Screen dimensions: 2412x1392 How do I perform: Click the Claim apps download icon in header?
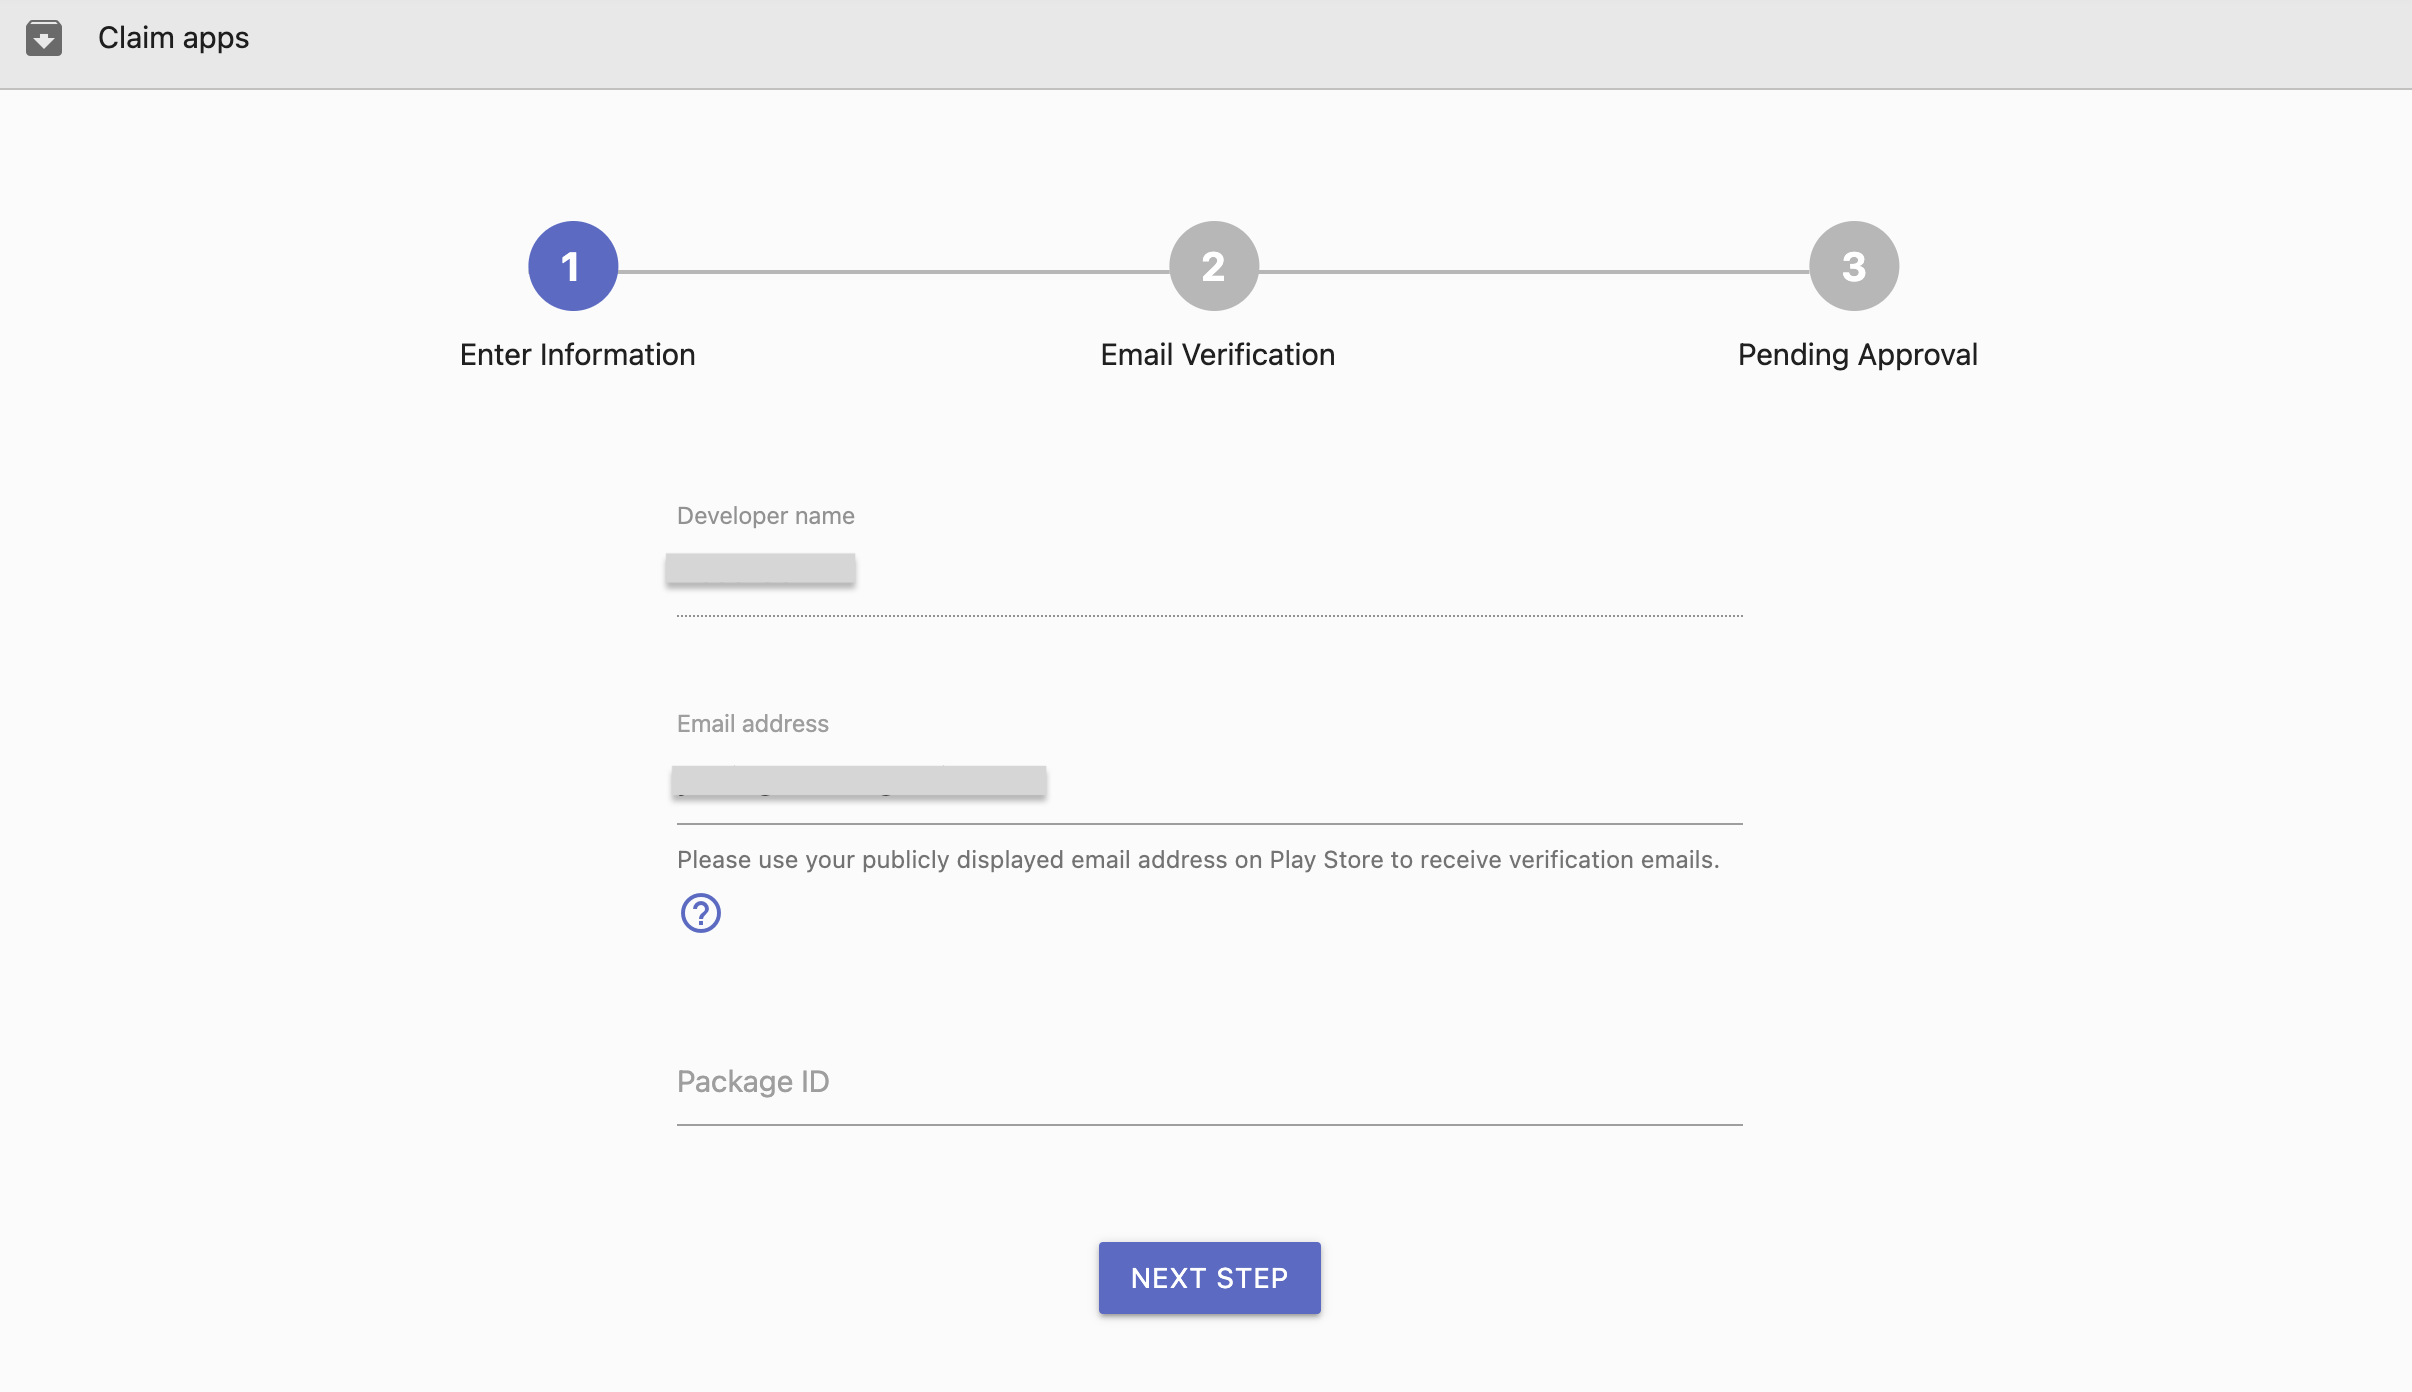coord(43,38)
